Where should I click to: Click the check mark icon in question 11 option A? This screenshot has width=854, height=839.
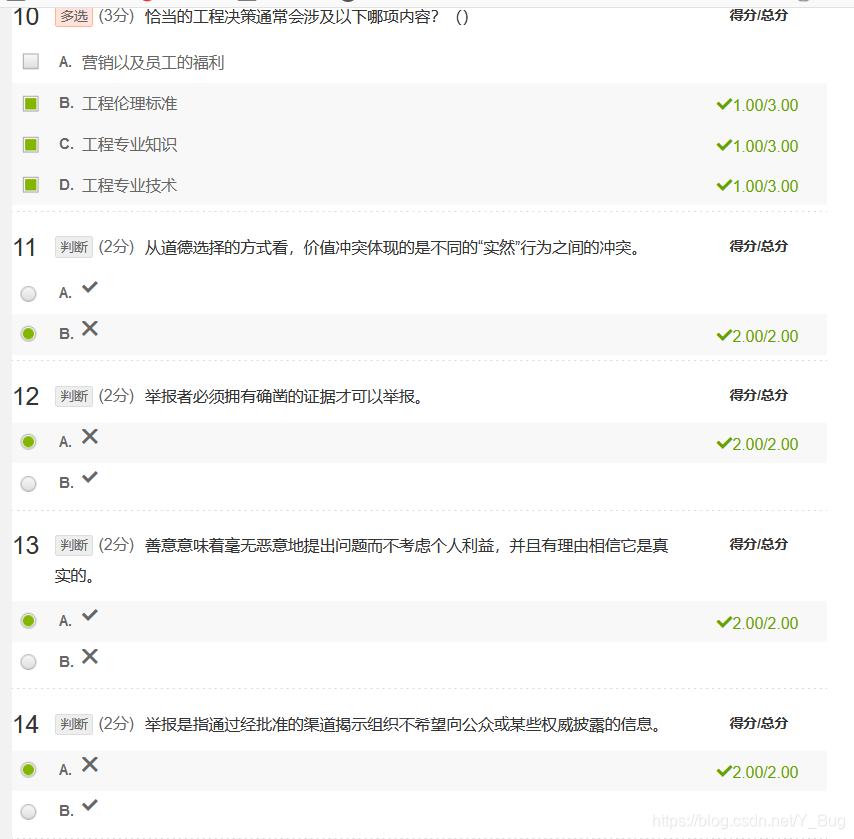(x=90, y=287)
